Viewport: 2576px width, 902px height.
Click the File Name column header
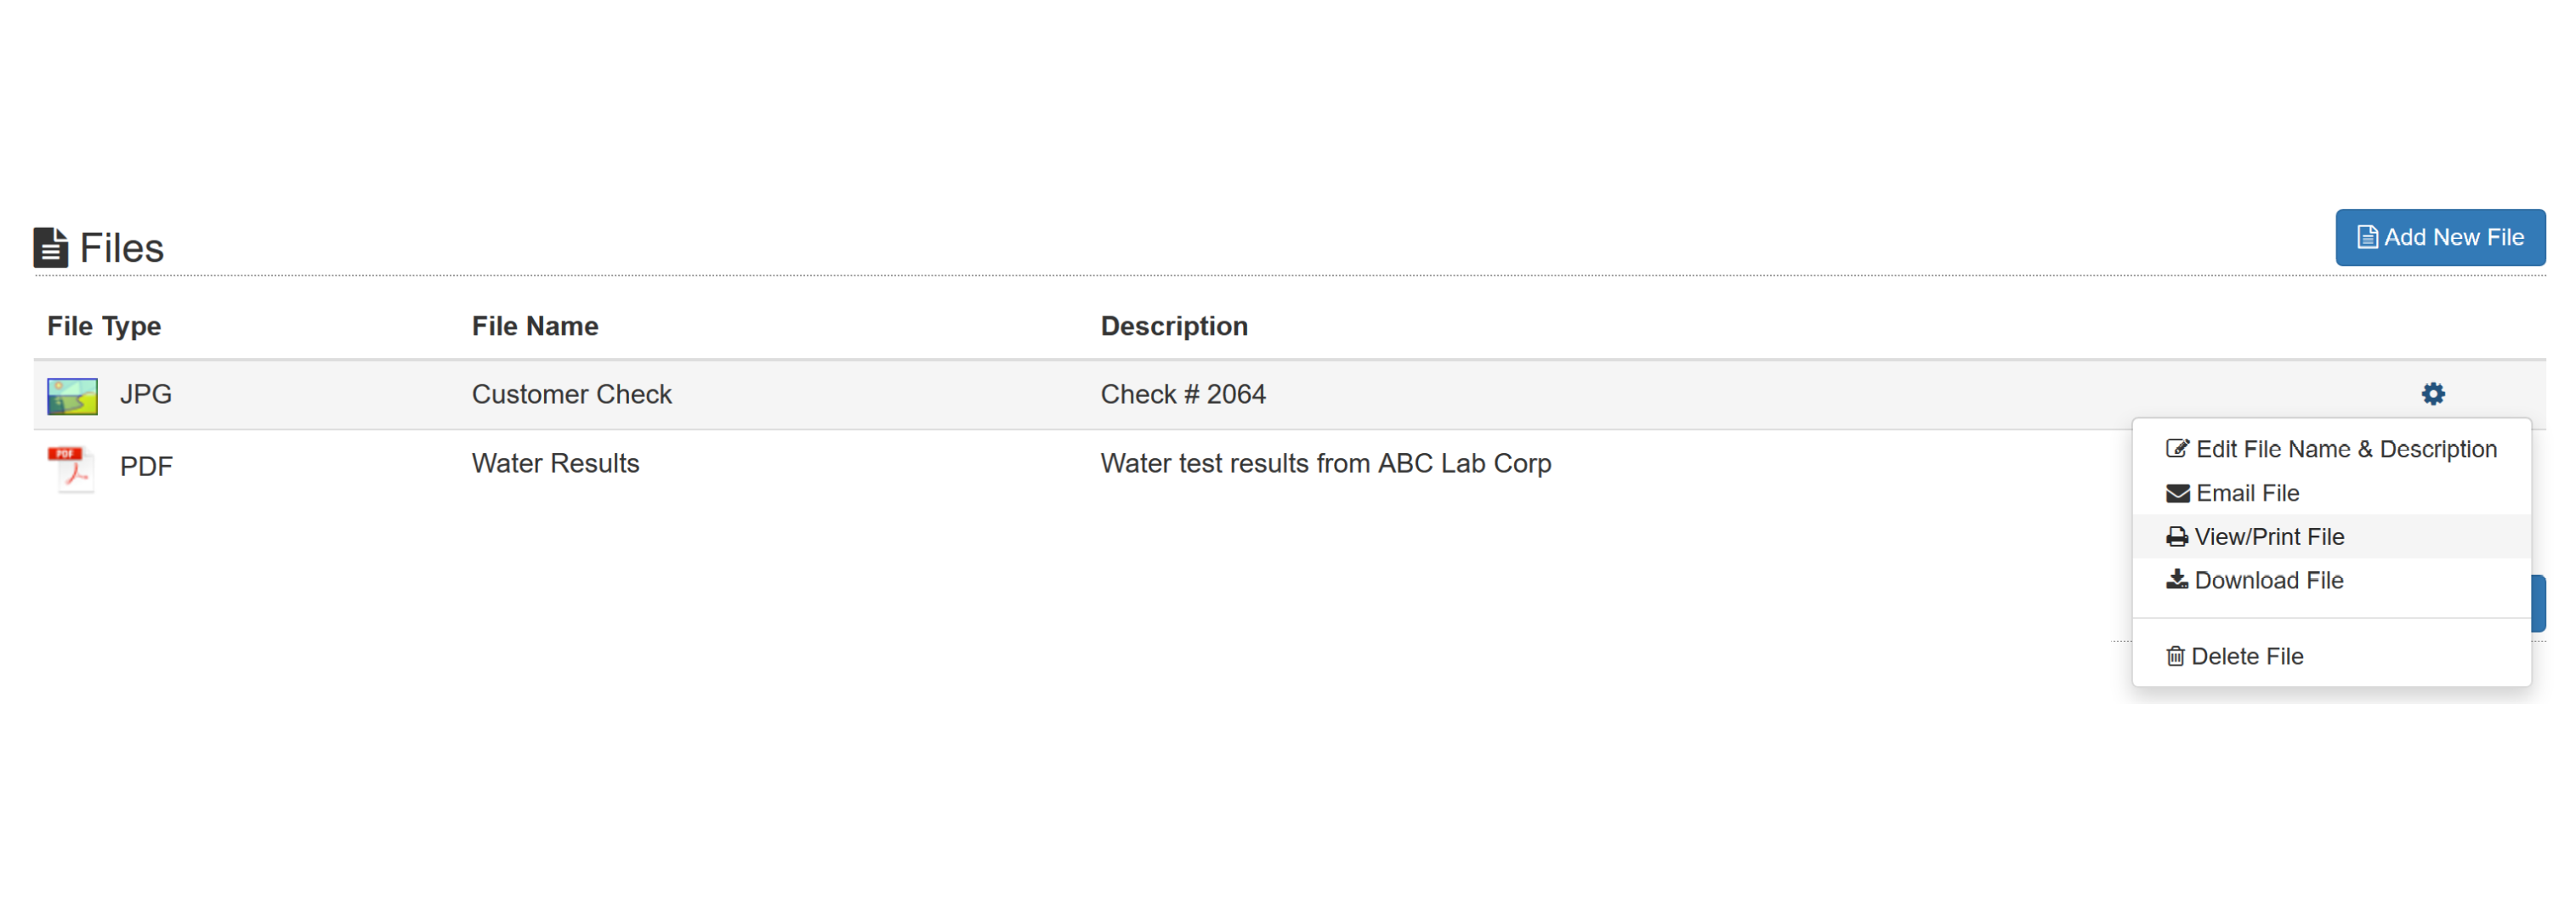click(535, 327)
